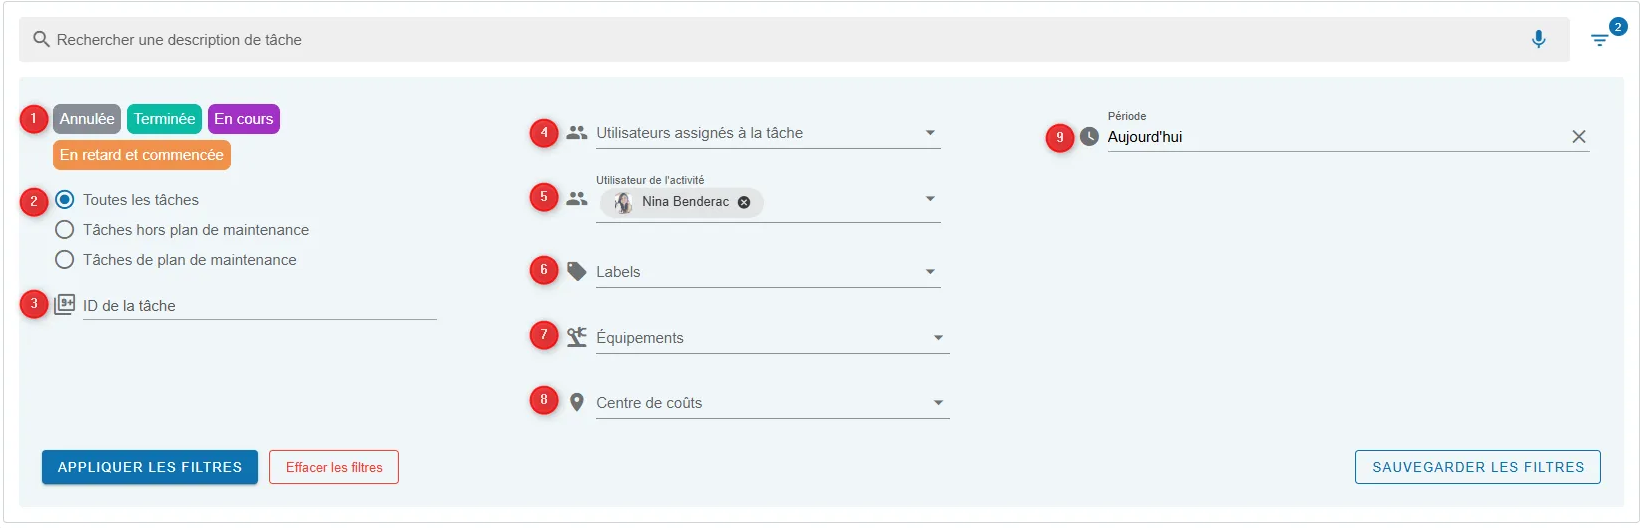Click the ID de la tâche field
The image size is (1640, 528).
point(259,306)
